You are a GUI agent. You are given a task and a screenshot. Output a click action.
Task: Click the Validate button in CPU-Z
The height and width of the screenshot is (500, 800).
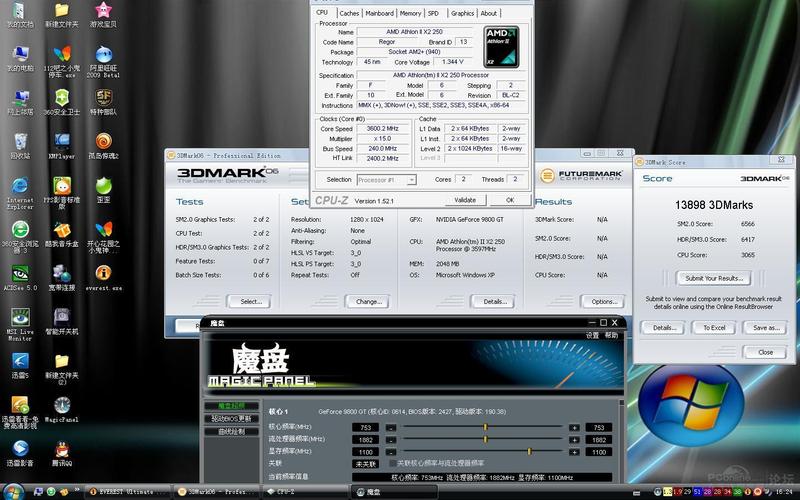coord(465,200)
